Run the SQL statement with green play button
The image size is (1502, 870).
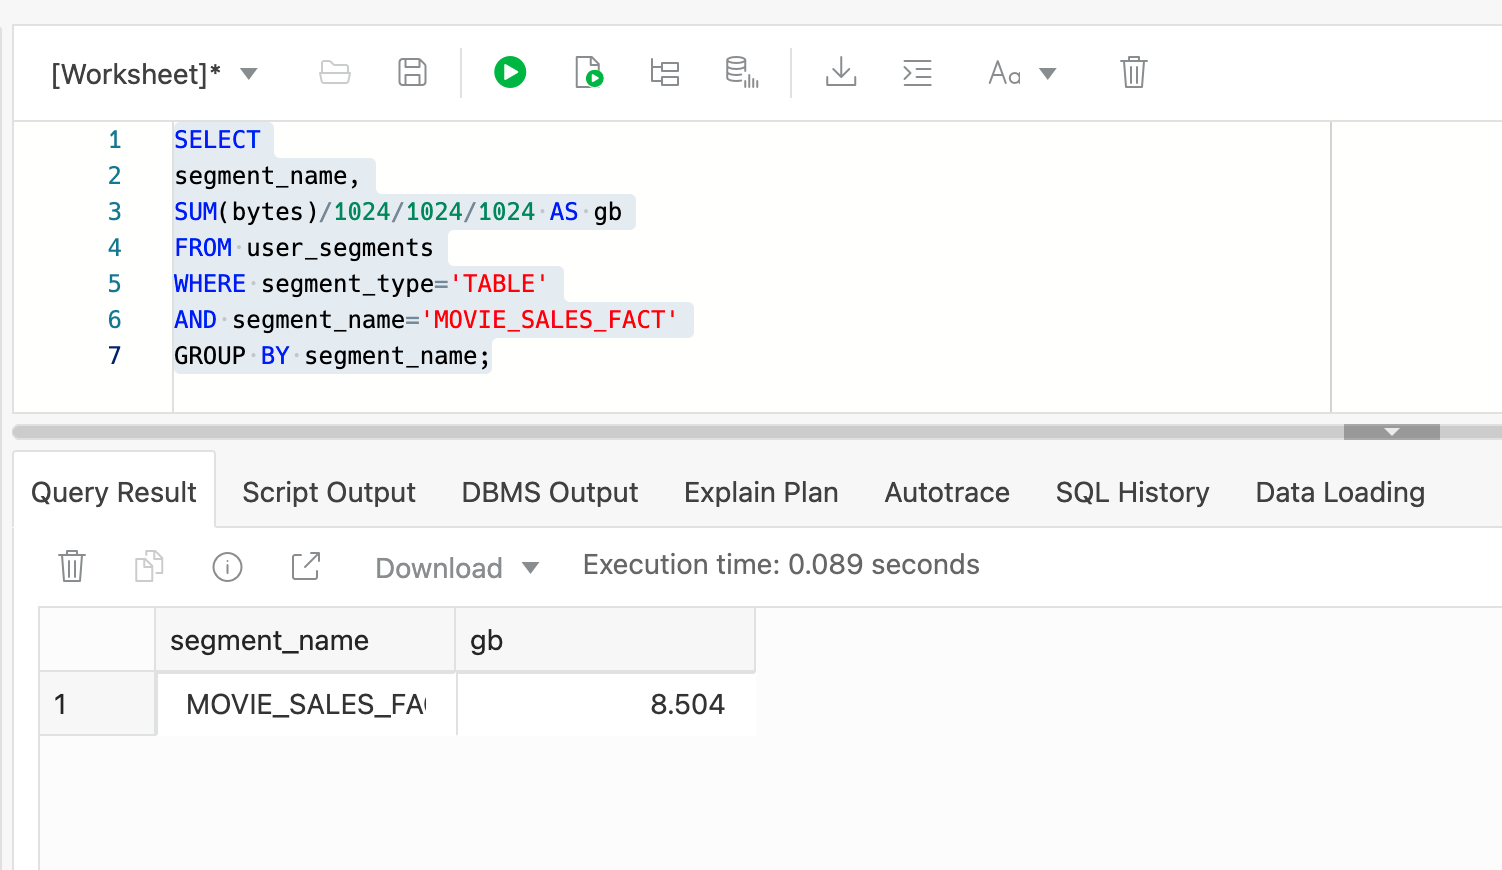(x=510, y=72)
